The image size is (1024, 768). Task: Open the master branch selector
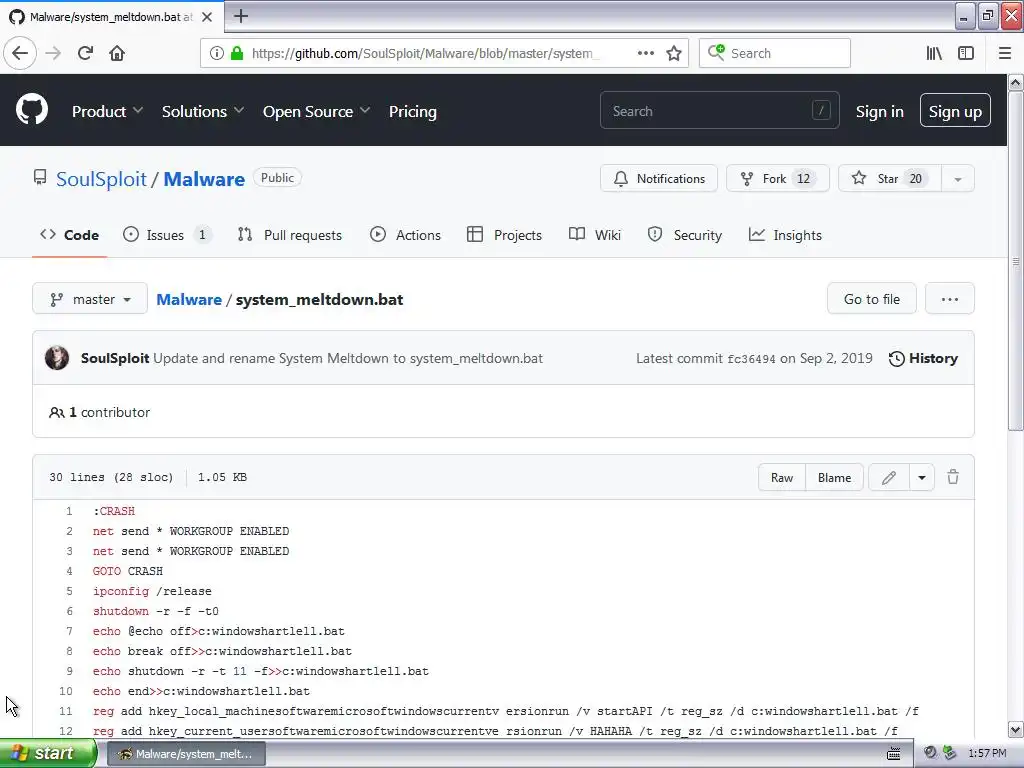(x=90, y=299)
